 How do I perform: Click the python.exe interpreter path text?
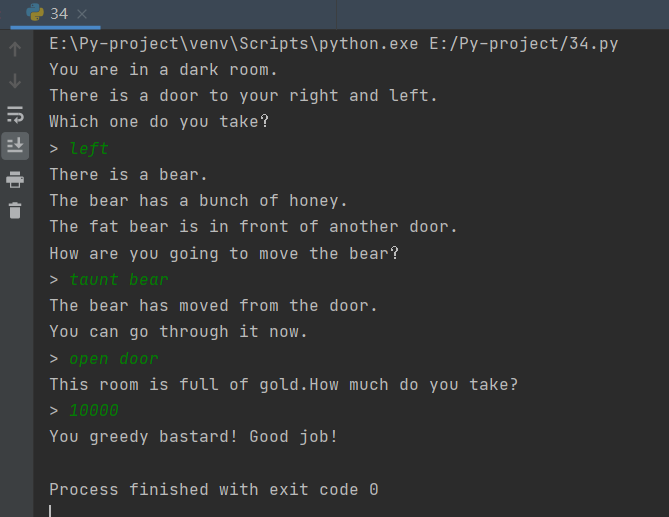click(233, 44)
